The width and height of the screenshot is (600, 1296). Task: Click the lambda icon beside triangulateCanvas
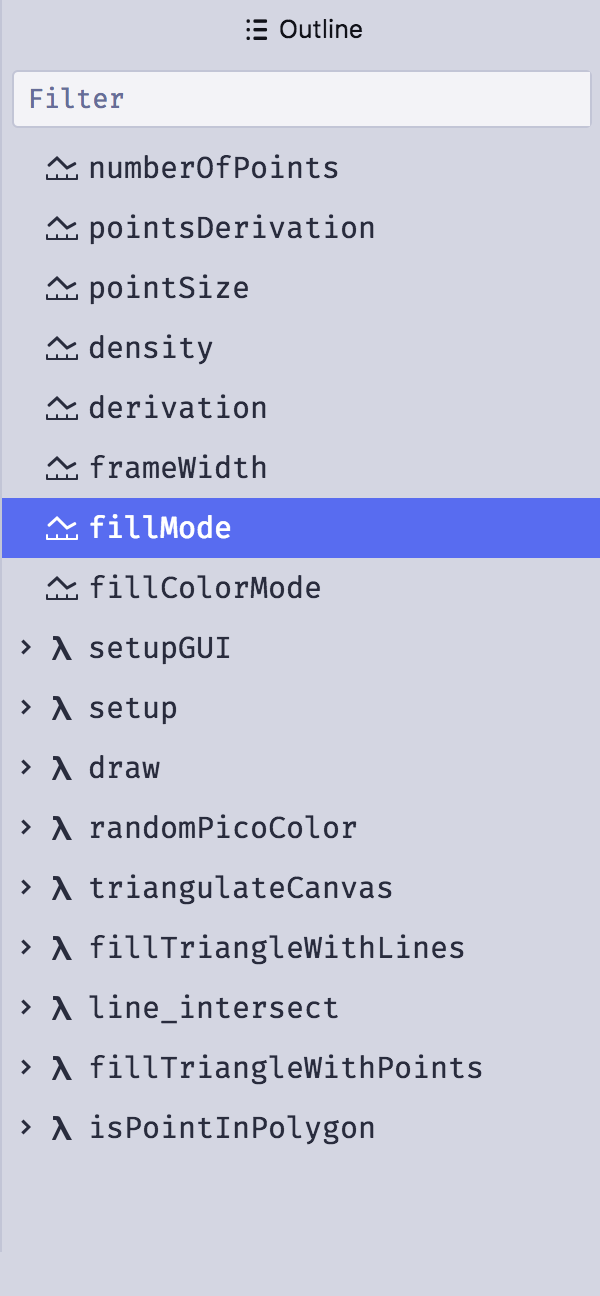point(62,889)
